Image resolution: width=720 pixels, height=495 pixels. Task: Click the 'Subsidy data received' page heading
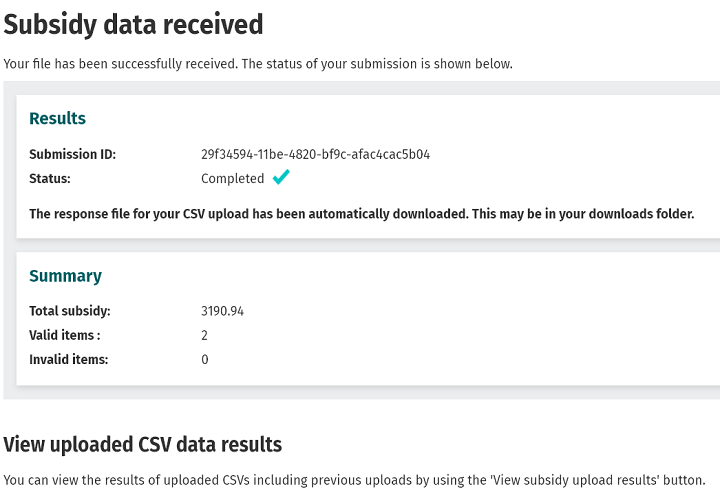tap(133, 24)
